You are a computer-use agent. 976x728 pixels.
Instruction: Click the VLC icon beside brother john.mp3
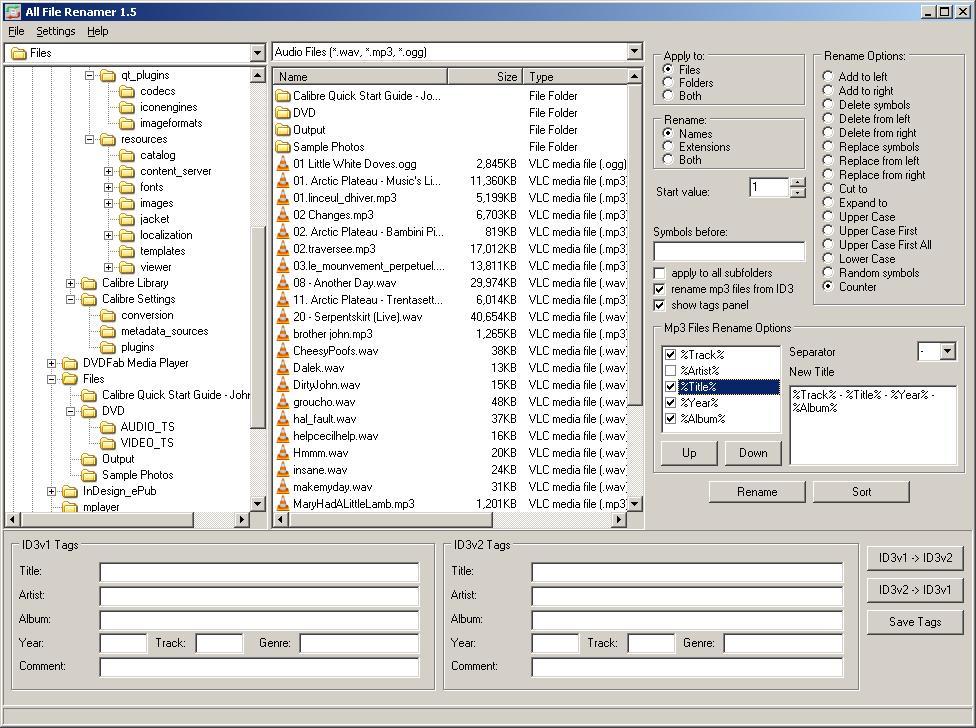[x=283, y=334]
